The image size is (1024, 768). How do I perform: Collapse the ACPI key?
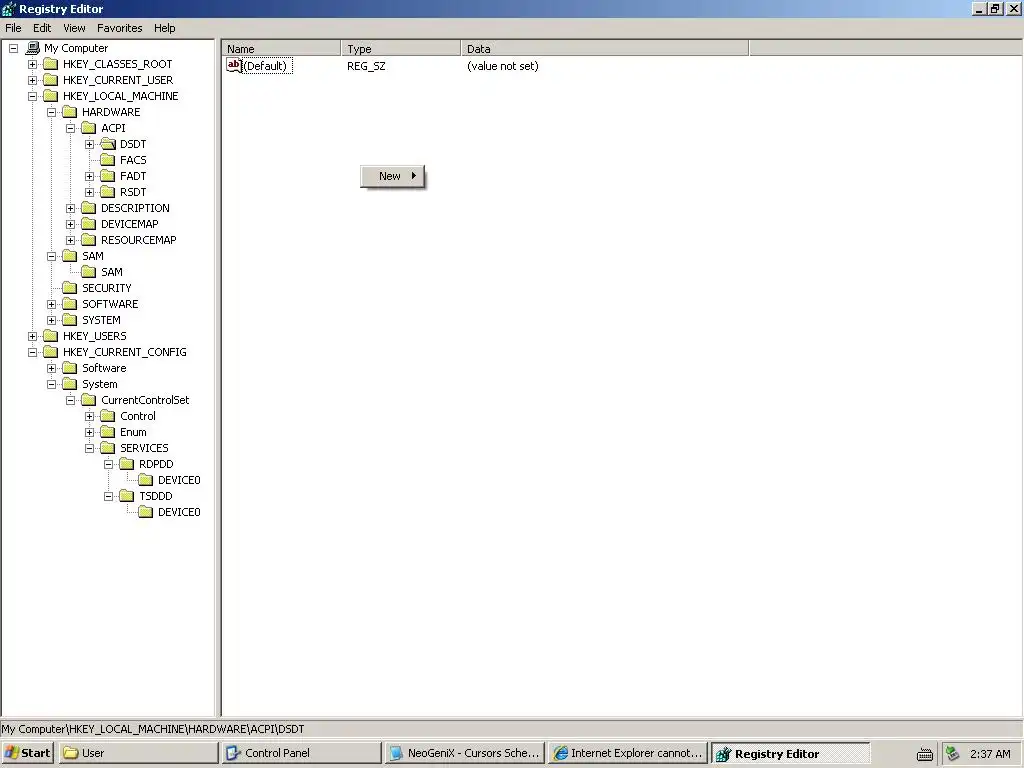(71, 128)
